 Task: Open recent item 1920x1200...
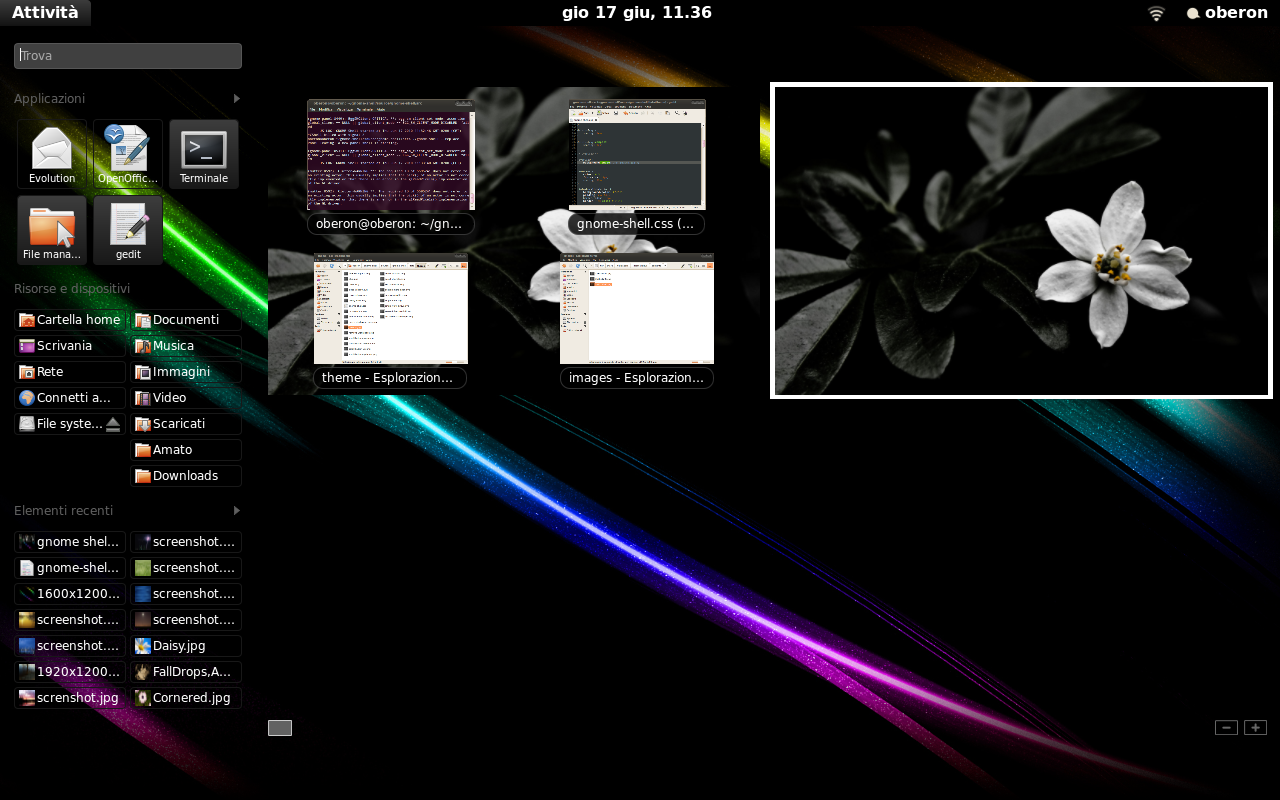pos(70,672)
